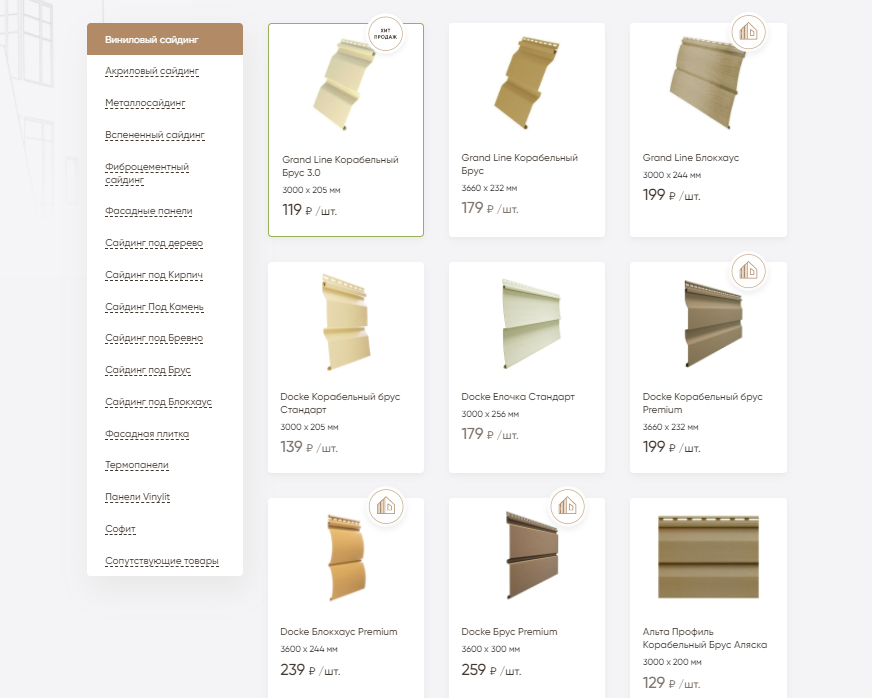Click house badge icon on Grand Line Блокхаус card
Viewport: 872px width, 698px height.
coord(748,32)
